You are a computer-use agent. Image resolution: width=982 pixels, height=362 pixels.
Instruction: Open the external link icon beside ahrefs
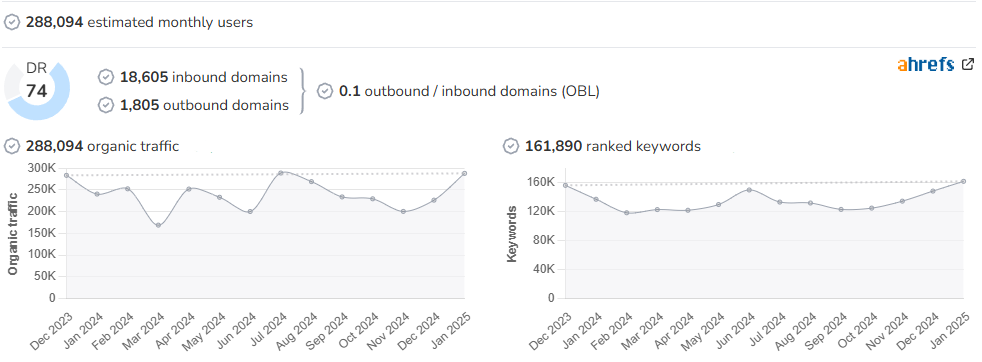coord(968,64)
